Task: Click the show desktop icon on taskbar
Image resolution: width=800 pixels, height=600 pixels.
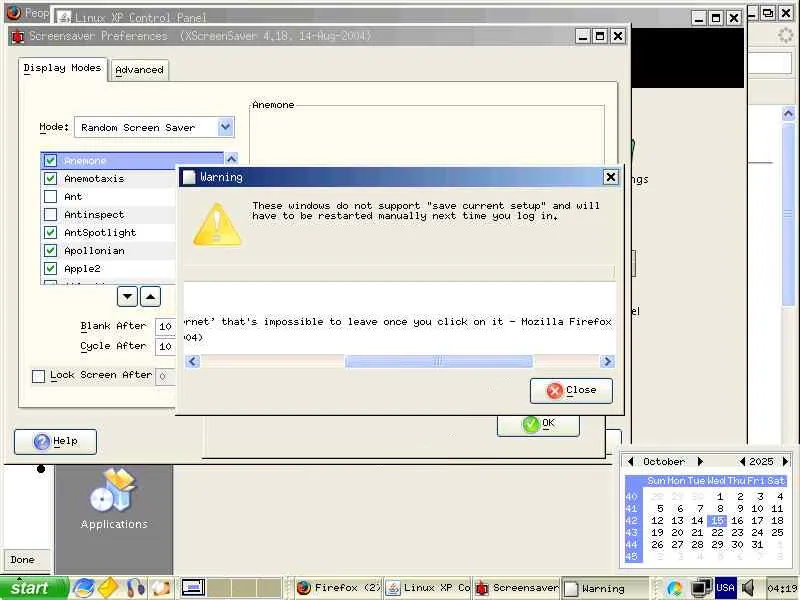Action: coord(193,588)
